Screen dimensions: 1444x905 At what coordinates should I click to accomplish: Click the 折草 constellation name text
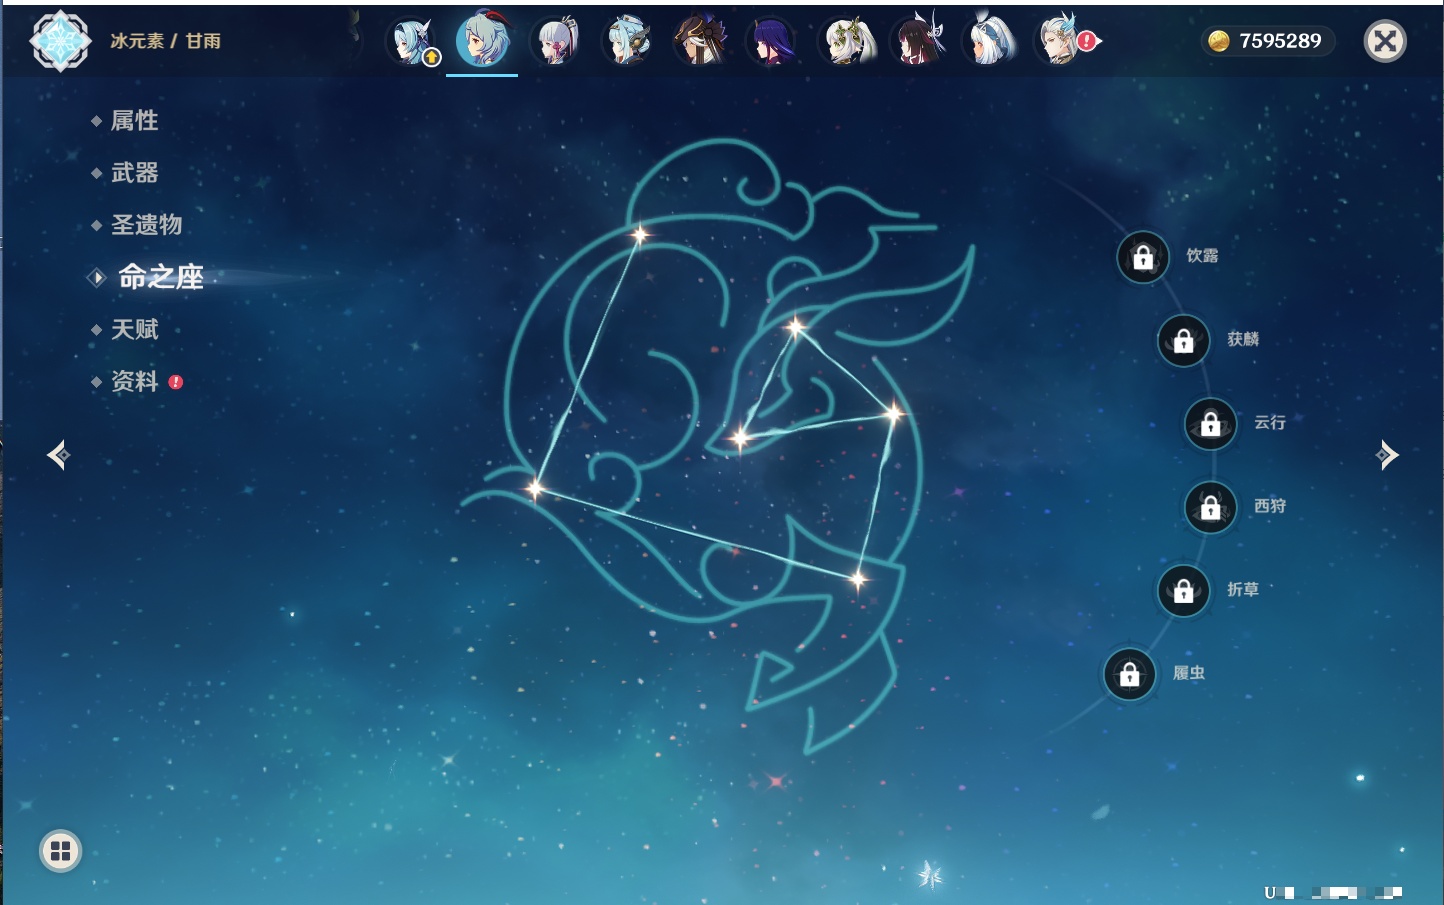pos(1243,590)
